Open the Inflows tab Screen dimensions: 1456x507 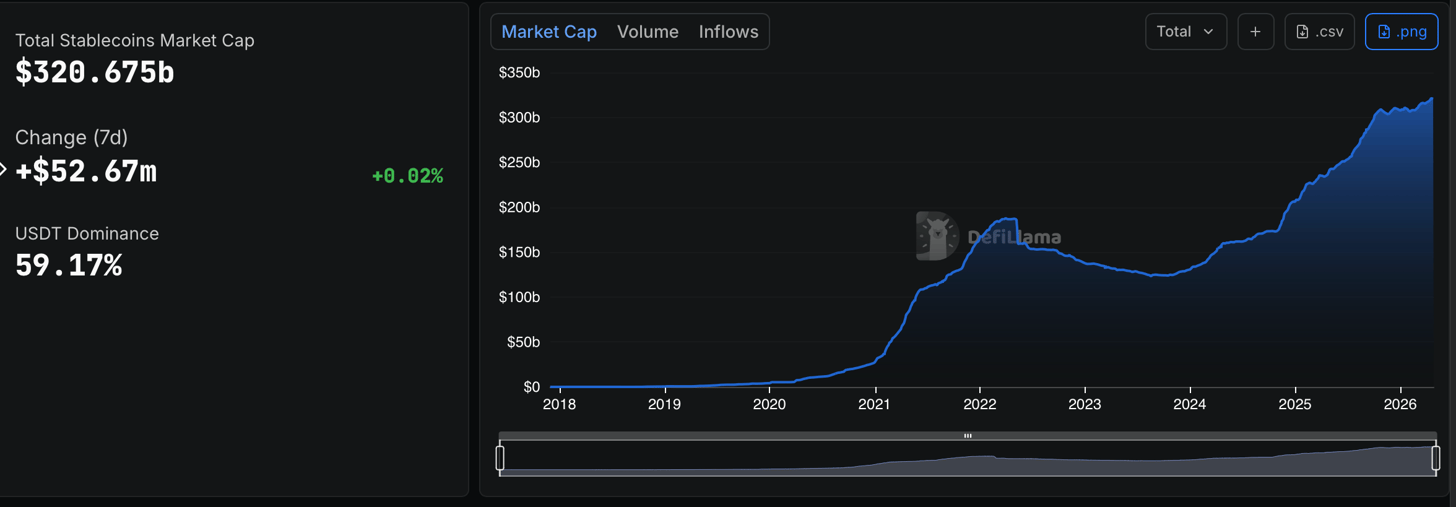click(x=728, y=32)
